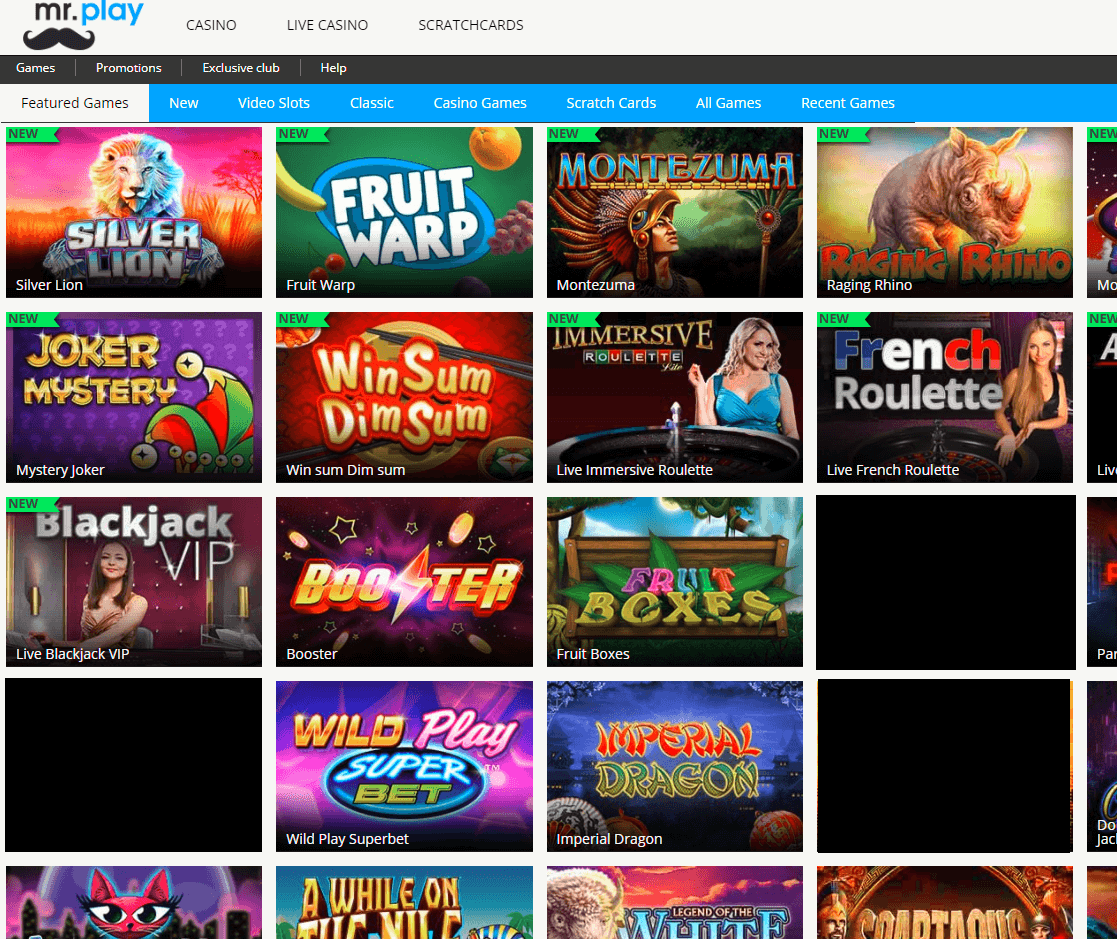Open the Promotions page
This screenshot has width=1117, height=939.
point(129,68)
